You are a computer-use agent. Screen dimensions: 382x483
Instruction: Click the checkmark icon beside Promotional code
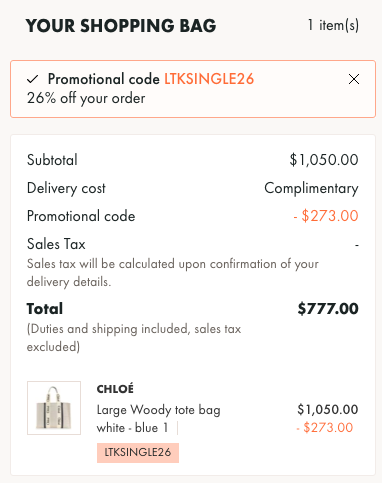33,79
